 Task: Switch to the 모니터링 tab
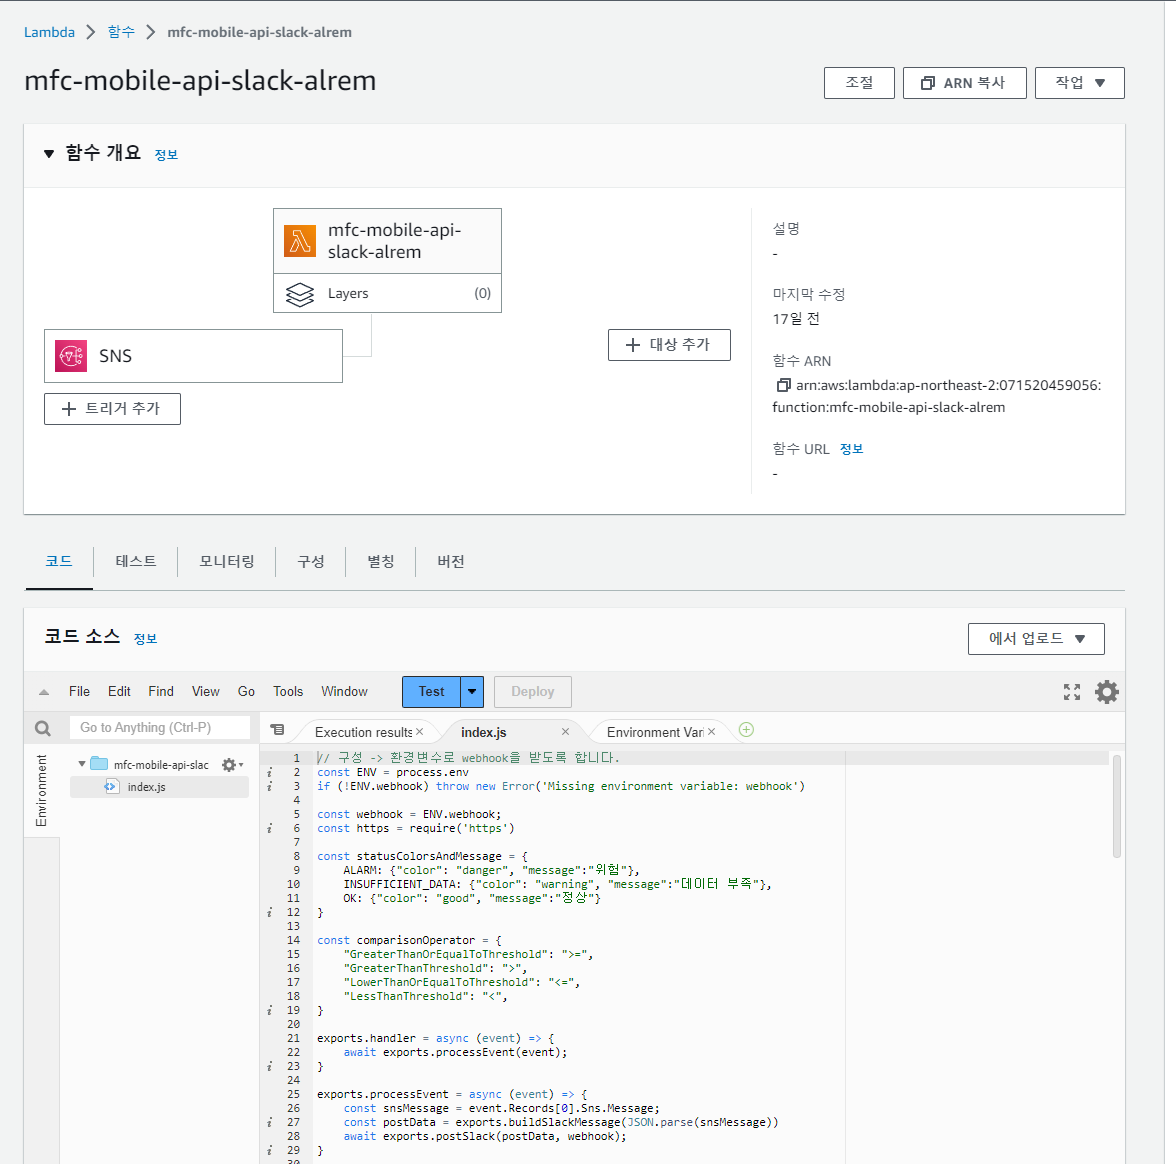[226, 561]
